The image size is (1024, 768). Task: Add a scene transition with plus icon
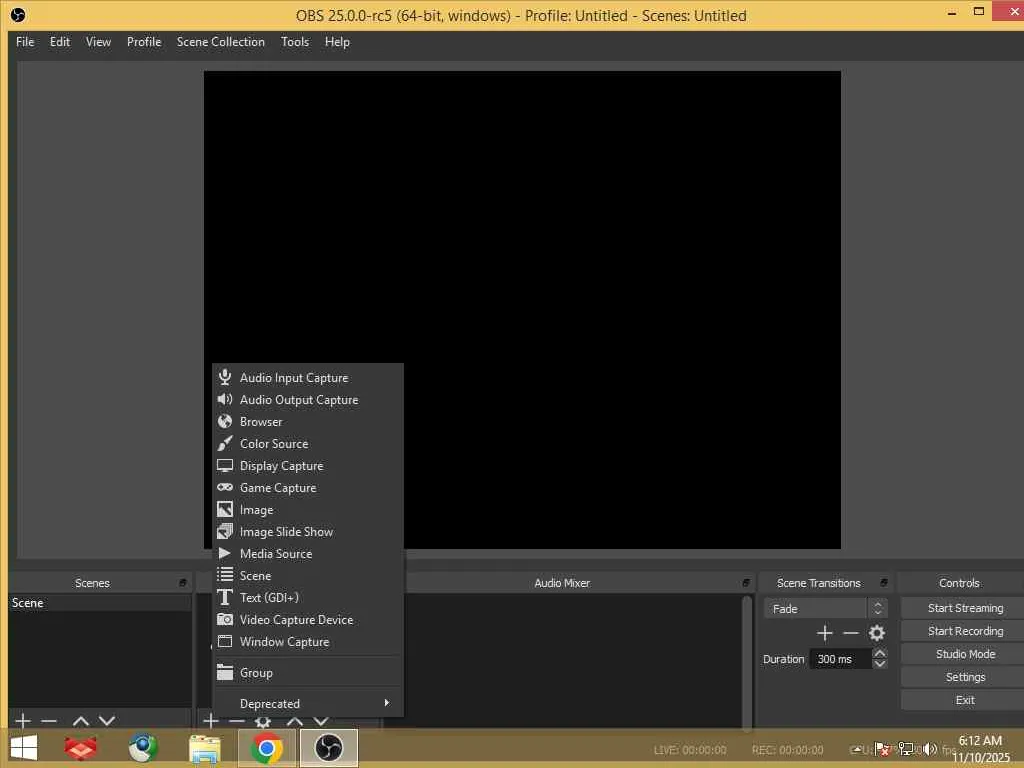point(825,633)
